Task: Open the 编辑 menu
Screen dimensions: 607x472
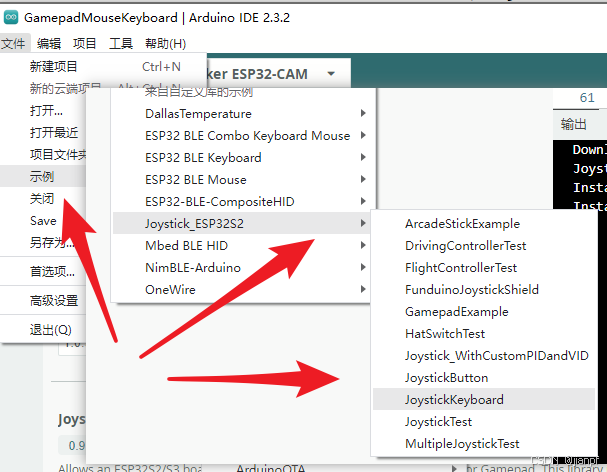Action: pos(49,43)
